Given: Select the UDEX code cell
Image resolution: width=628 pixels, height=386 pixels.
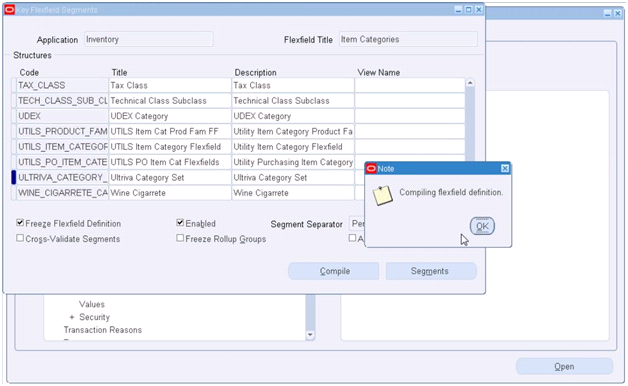Looking at the screenshot, I should (62, 116).
